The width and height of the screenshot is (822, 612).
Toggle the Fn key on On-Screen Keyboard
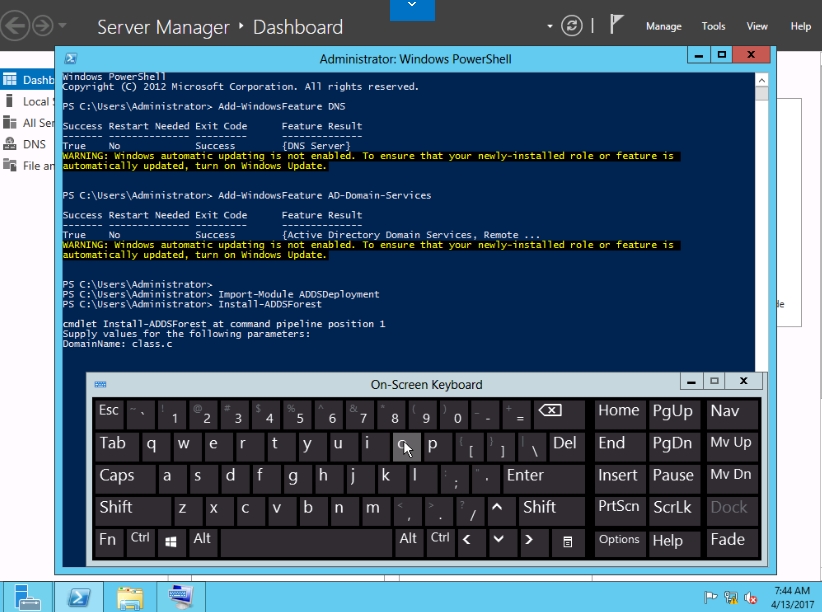click(108, 540)
